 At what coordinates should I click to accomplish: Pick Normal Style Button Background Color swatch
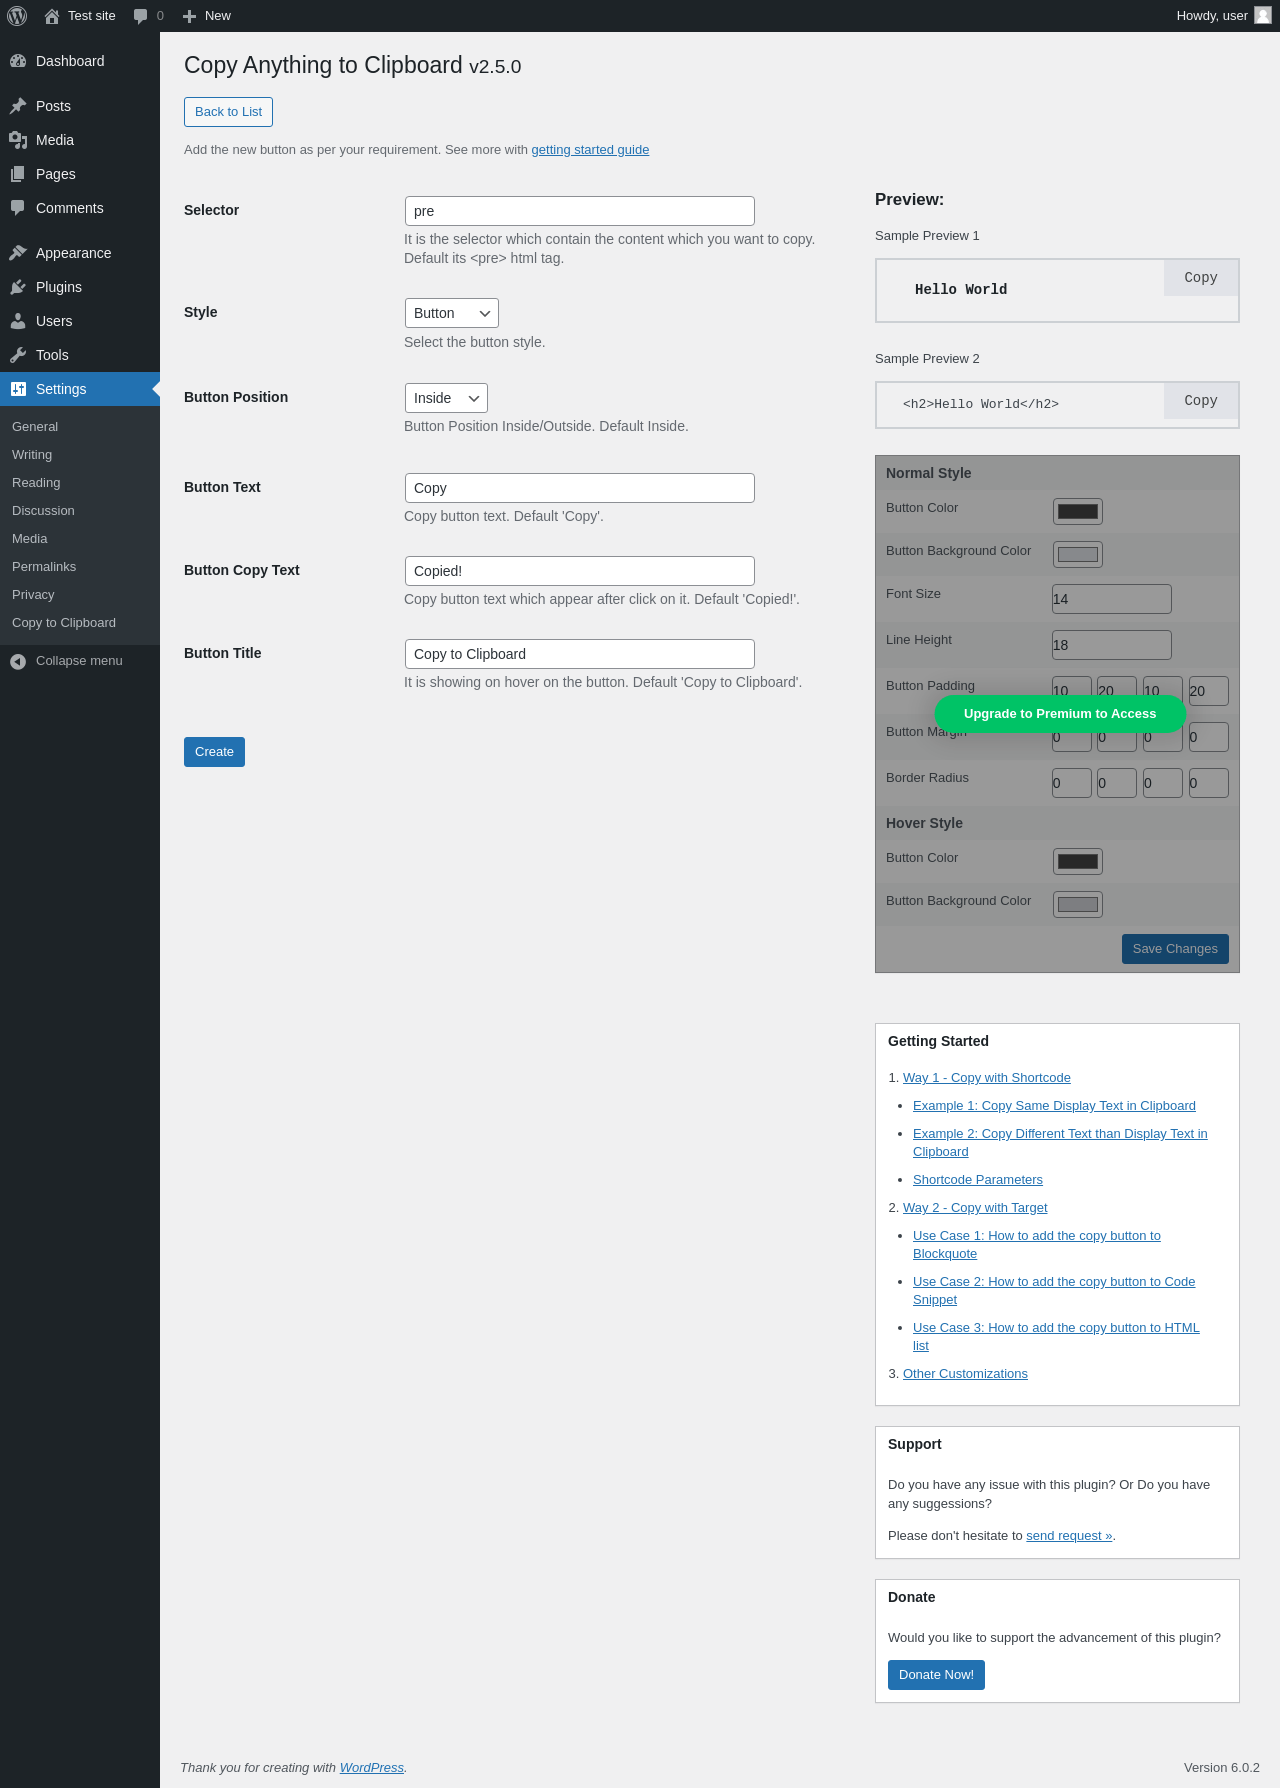click(x=1078, y=554)
